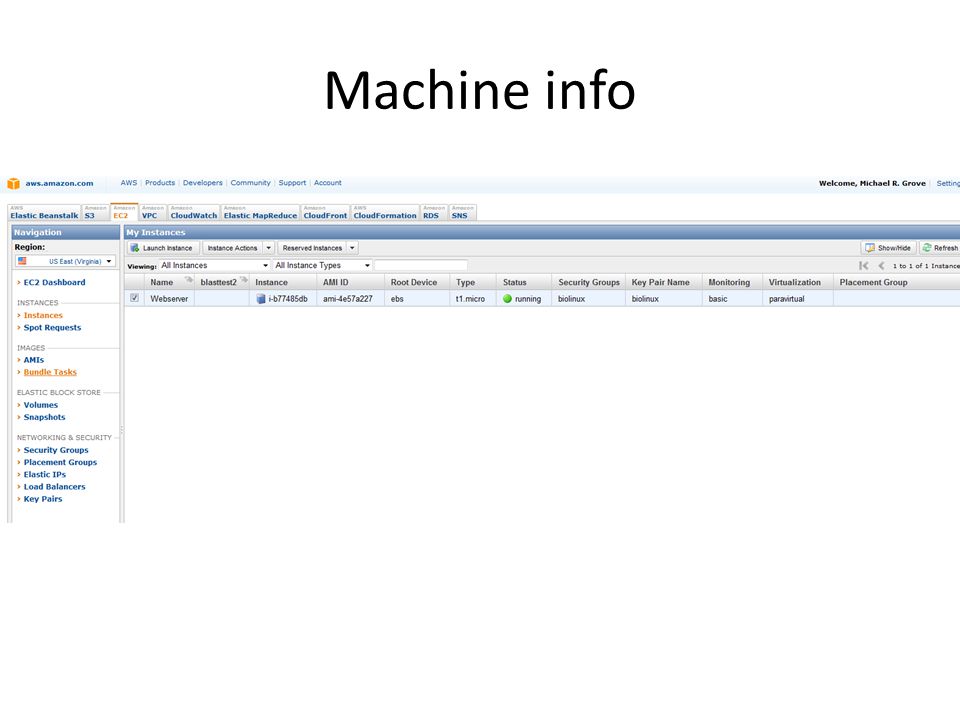960x720 pixels.
Task: Open the Instance Actions dropdown arrow
Action: coord(269,248)
